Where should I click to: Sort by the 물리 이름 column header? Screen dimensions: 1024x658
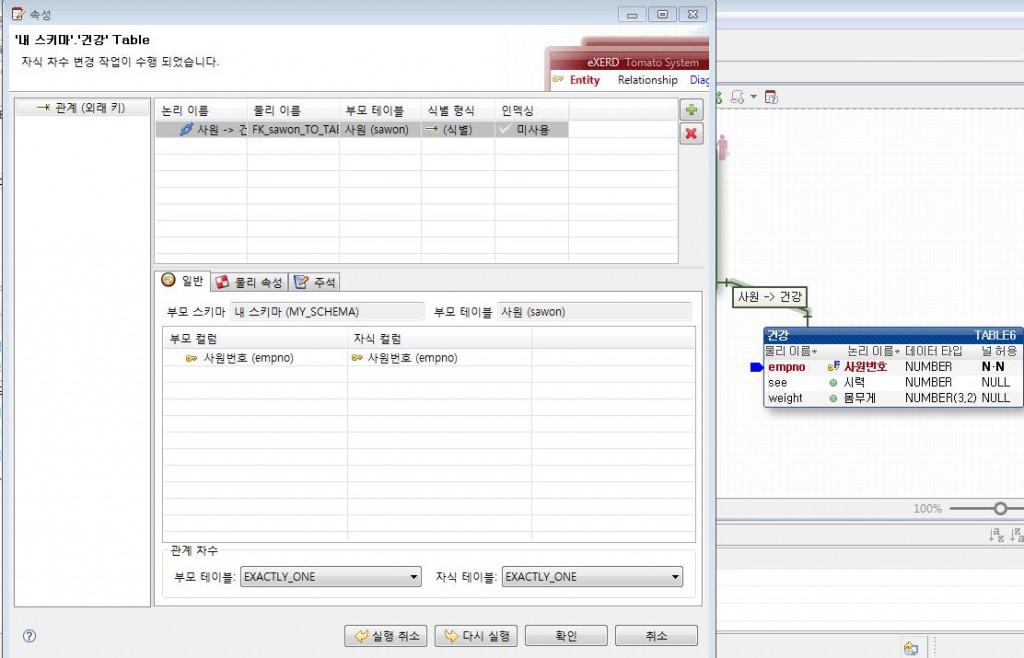click(x=293, y=110)
